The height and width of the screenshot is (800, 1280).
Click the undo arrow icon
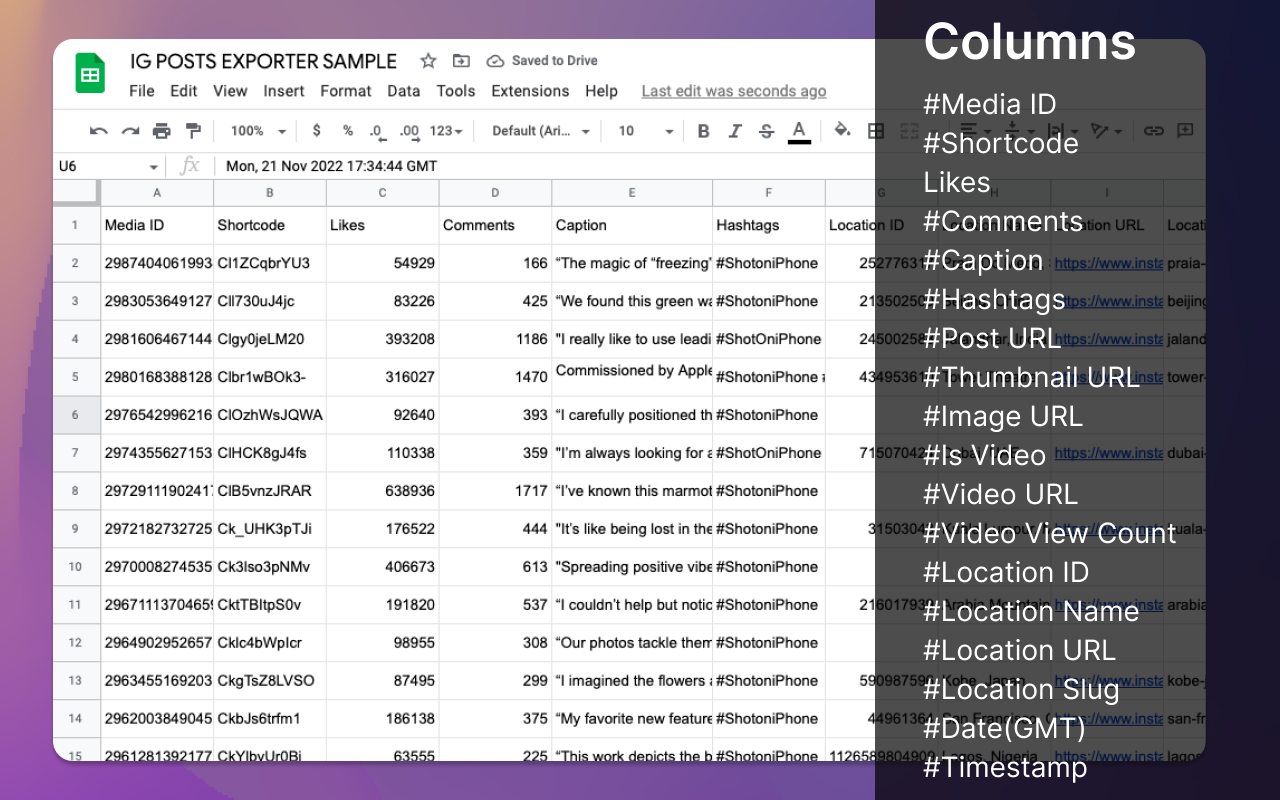98,131
